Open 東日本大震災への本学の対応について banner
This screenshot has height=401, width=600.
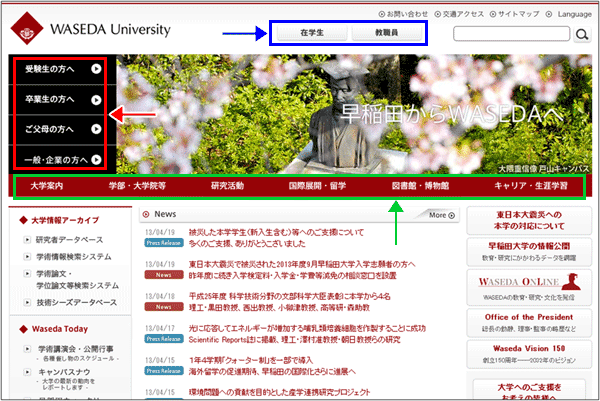coord(529,220)
